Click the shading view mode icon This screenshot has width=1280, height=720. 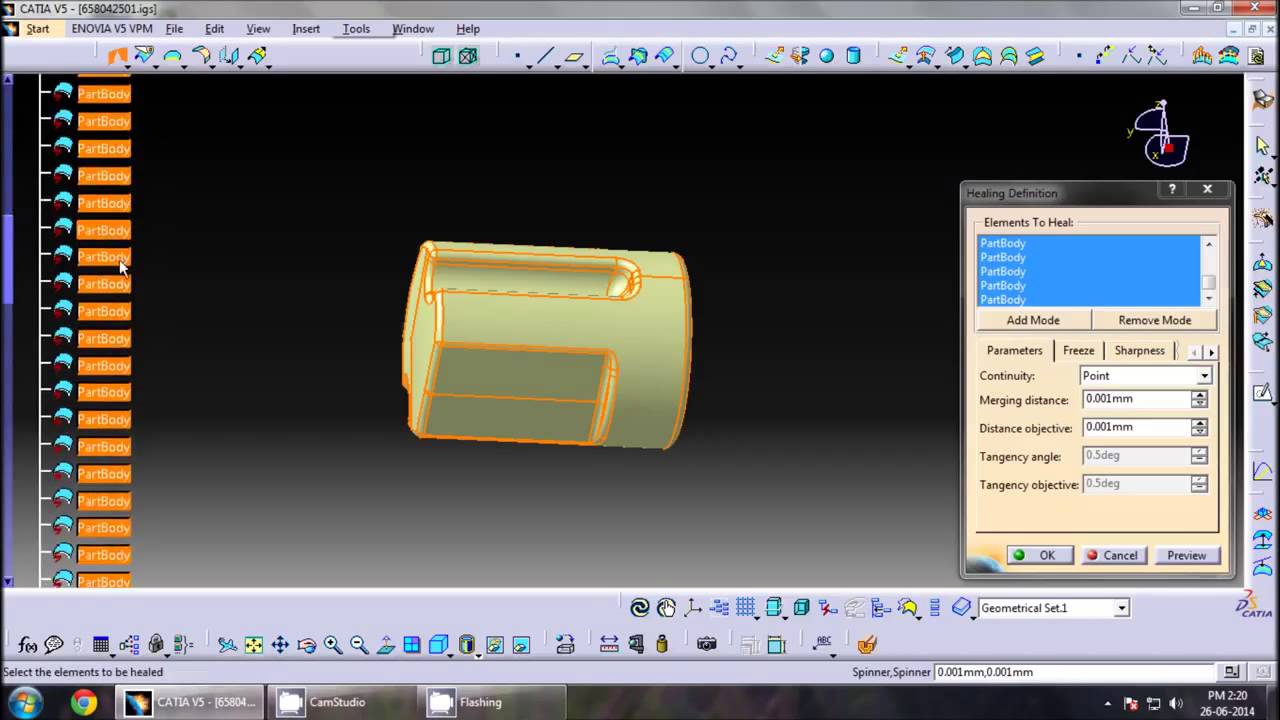[467, 645]
